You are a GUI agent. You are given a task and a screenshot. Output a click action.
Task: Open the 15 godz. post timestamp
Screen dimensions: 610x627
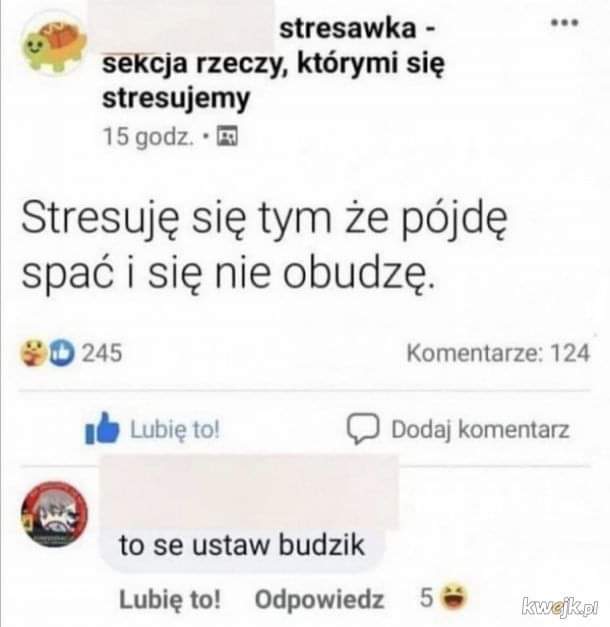coord(149,137)
